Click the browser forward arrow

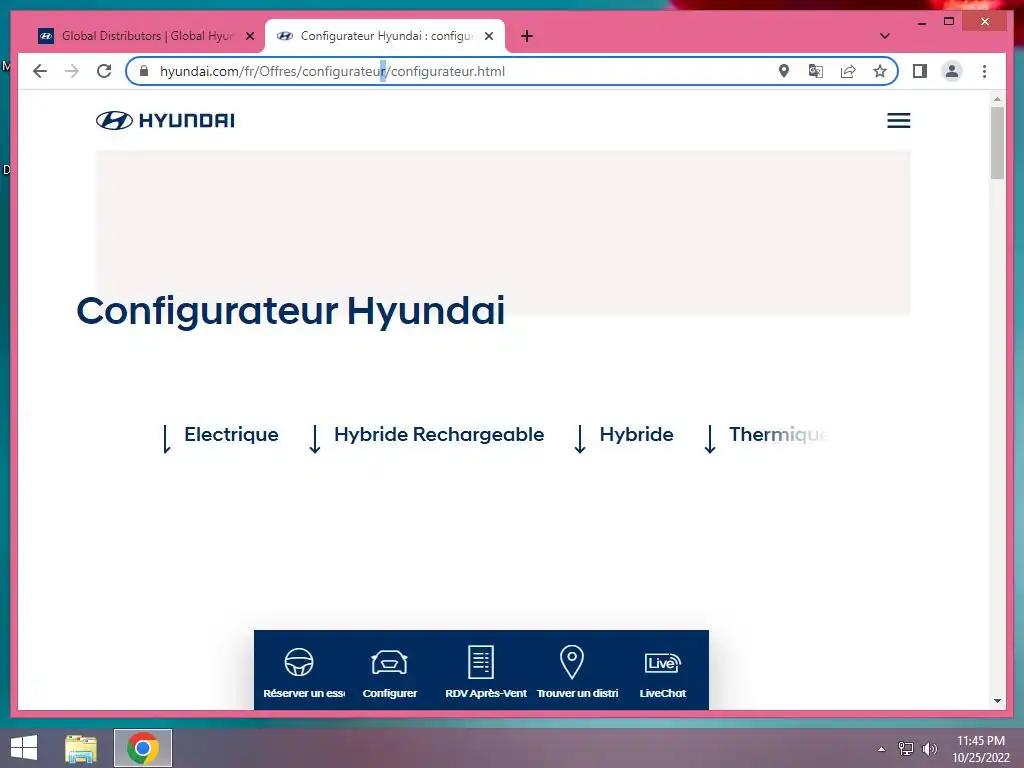click(x=72, y=71)
